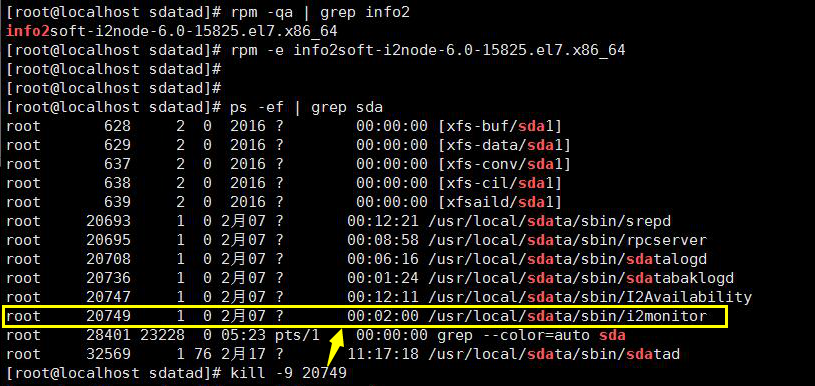Image resolution: width=815 pixels, height=386 pixels.
Task: Click the highlighted i2monitor process line
Action: (x=365, y=316)
